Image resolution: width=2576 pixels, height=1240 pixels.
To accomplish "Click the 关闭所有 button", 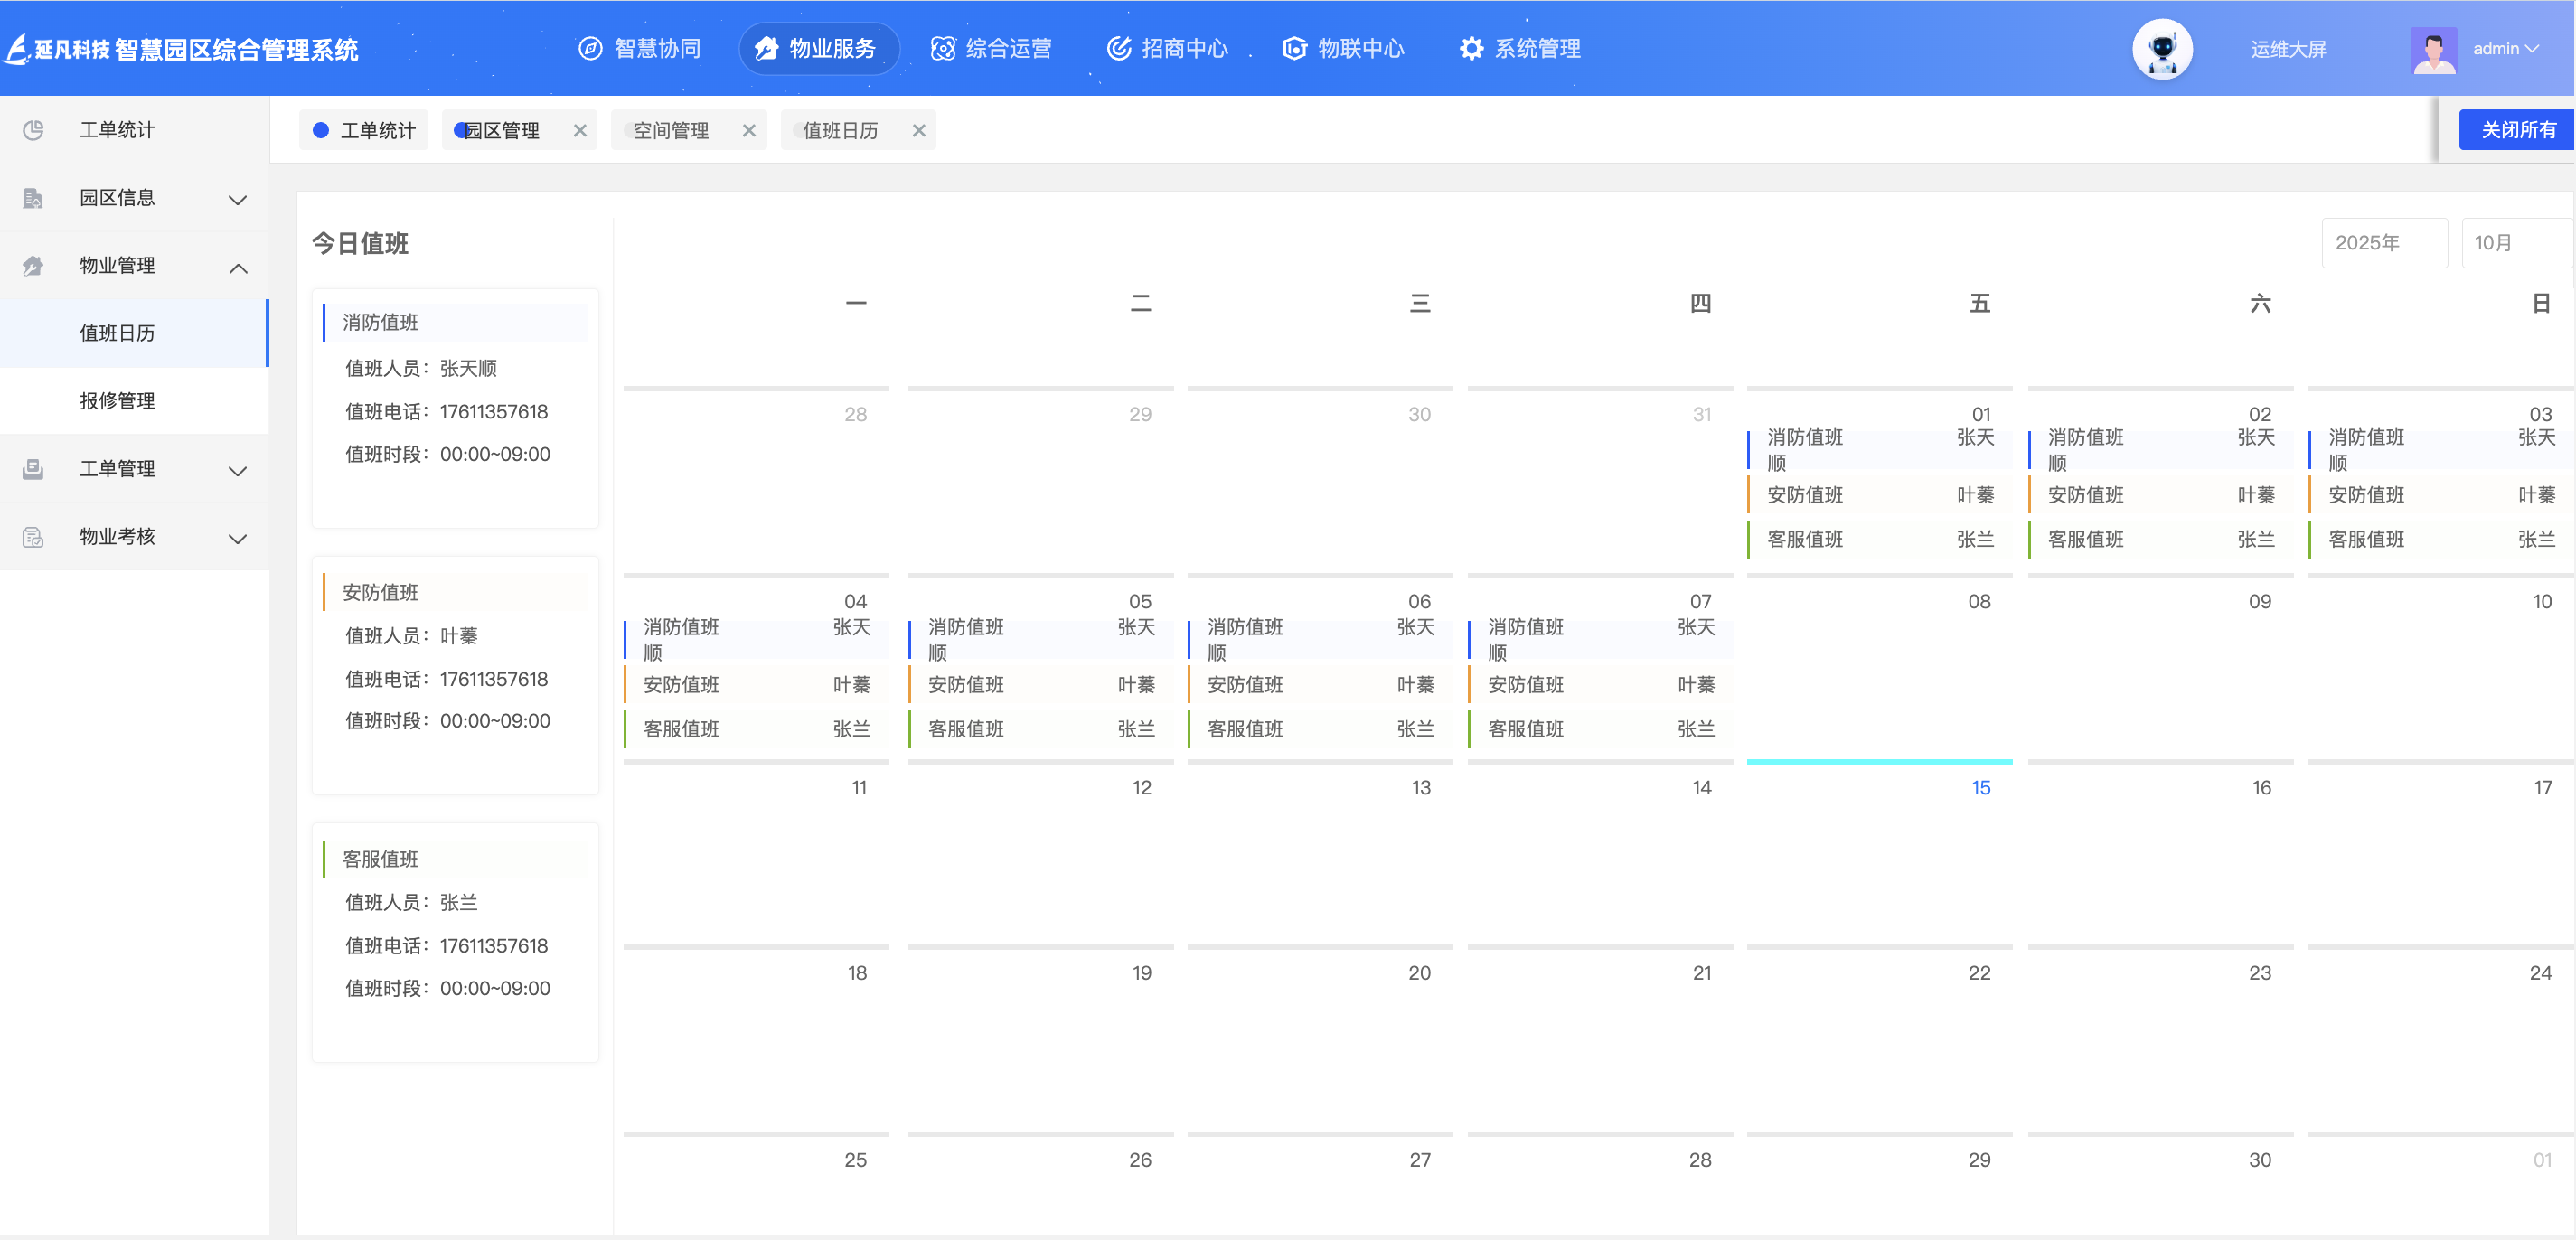I will (2517, 130).
